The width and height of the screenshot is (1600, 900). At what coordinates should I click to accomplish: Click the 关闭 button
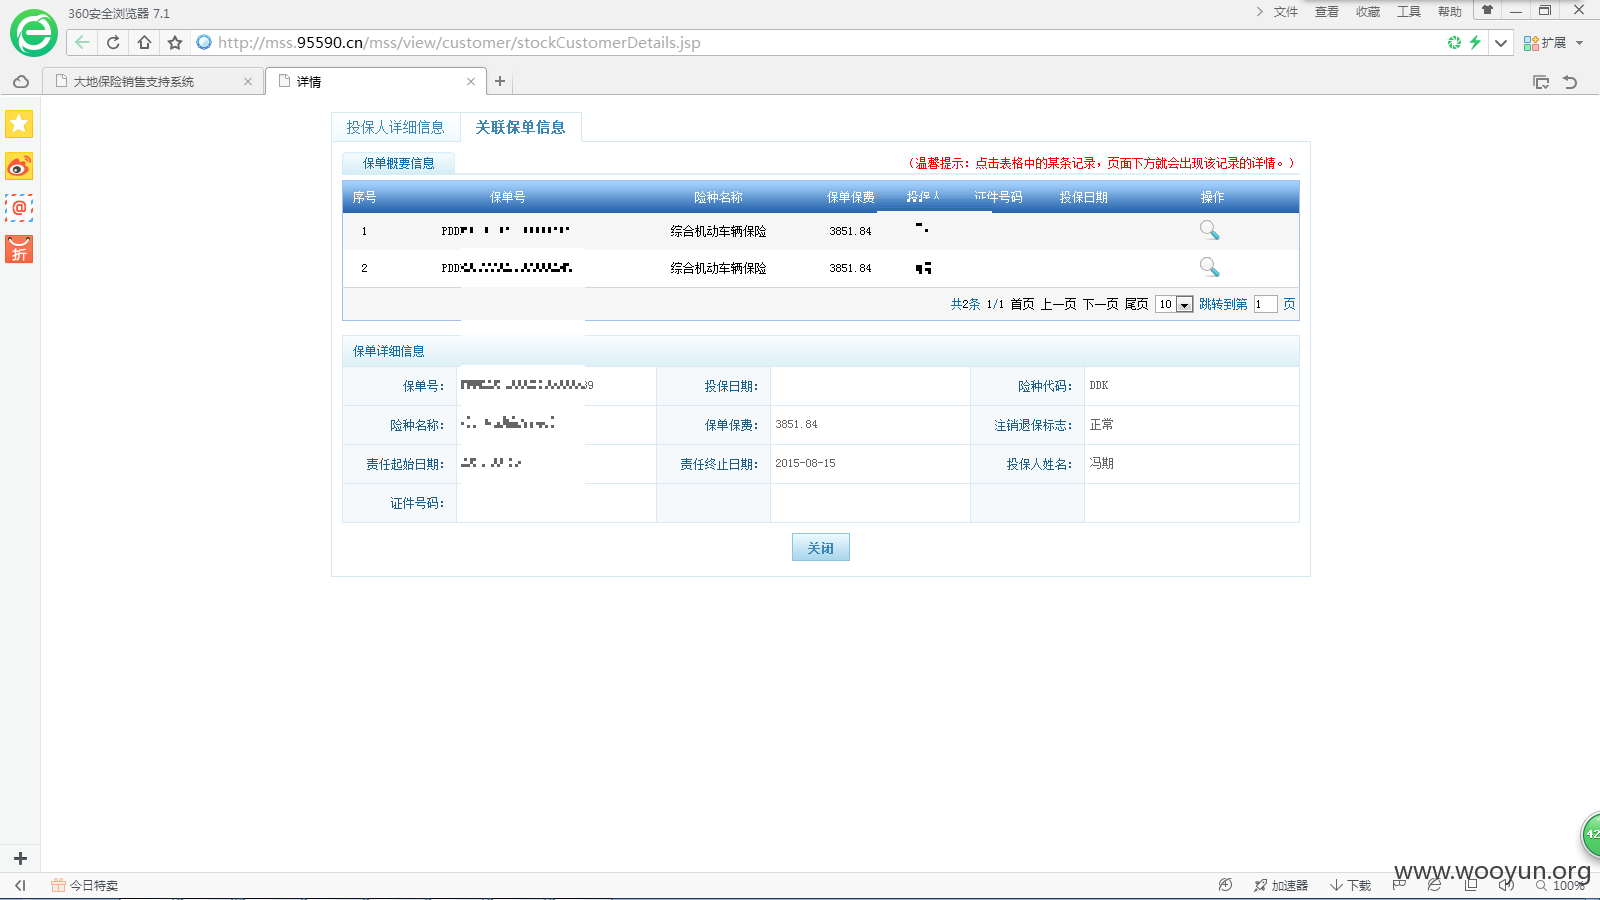pyautogui.click(x=821, y=547)
